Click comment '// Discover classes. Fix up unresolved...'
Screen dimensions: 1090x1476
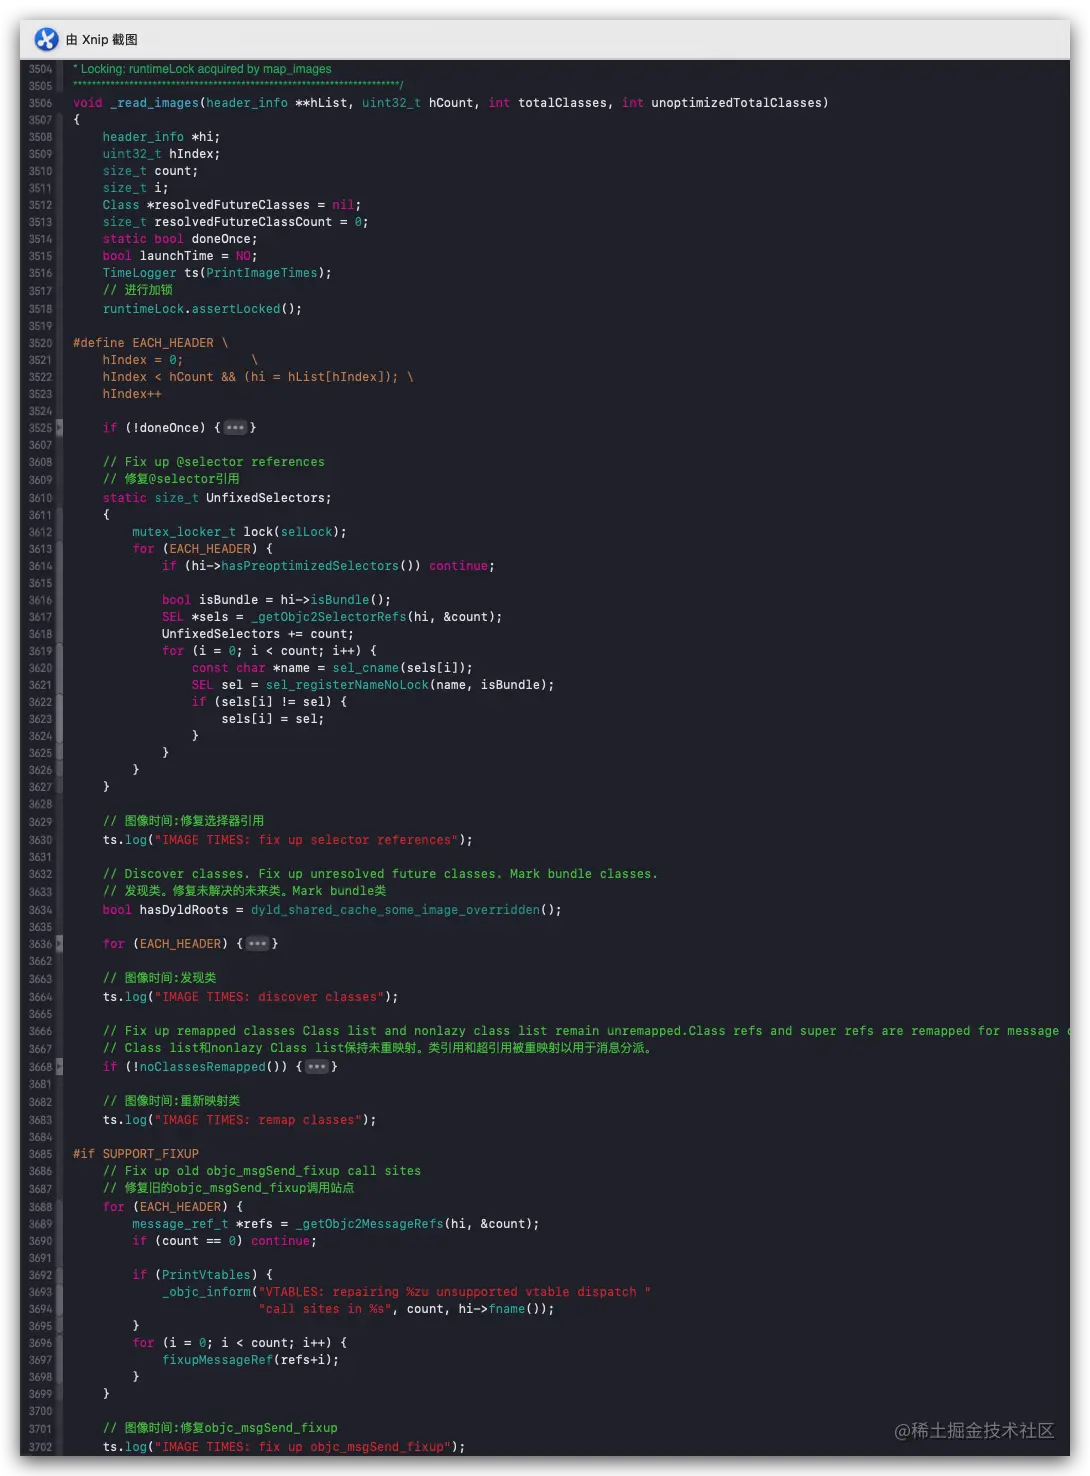(x=380, y=874)
